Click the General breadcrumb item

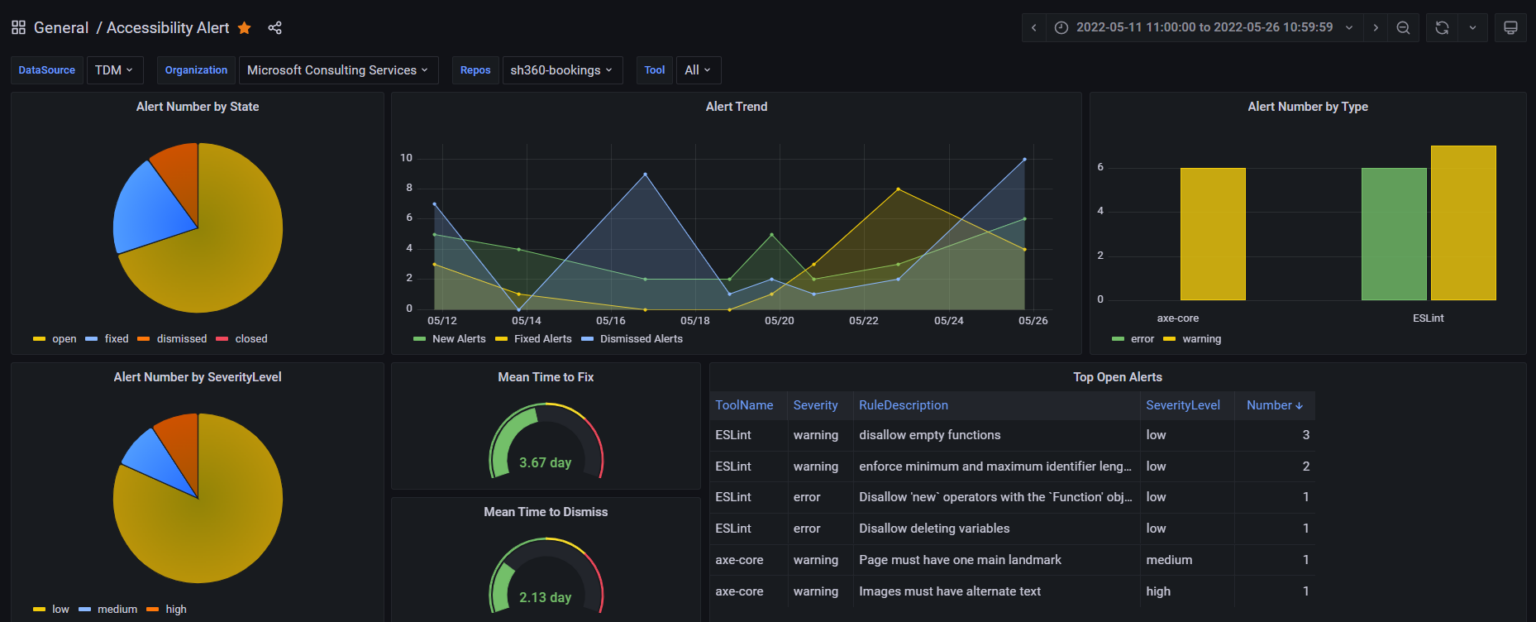(x=60, y=28)
